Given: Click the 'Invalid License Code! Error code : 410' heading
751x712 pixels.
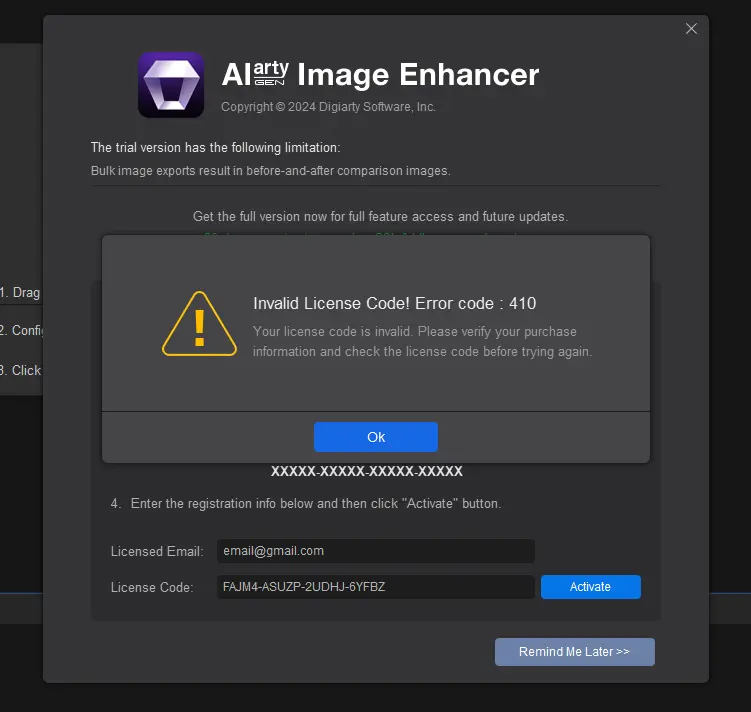Looking at the screenshot, I should tap(395, 303).
